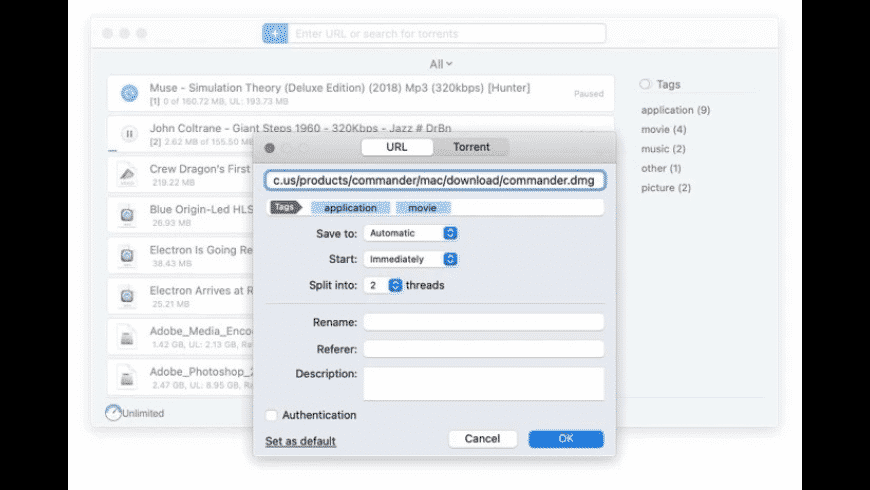Click the Adobe_Media_Encoder file icon
This screenshot has height=490, width=870.
point(127,337)
